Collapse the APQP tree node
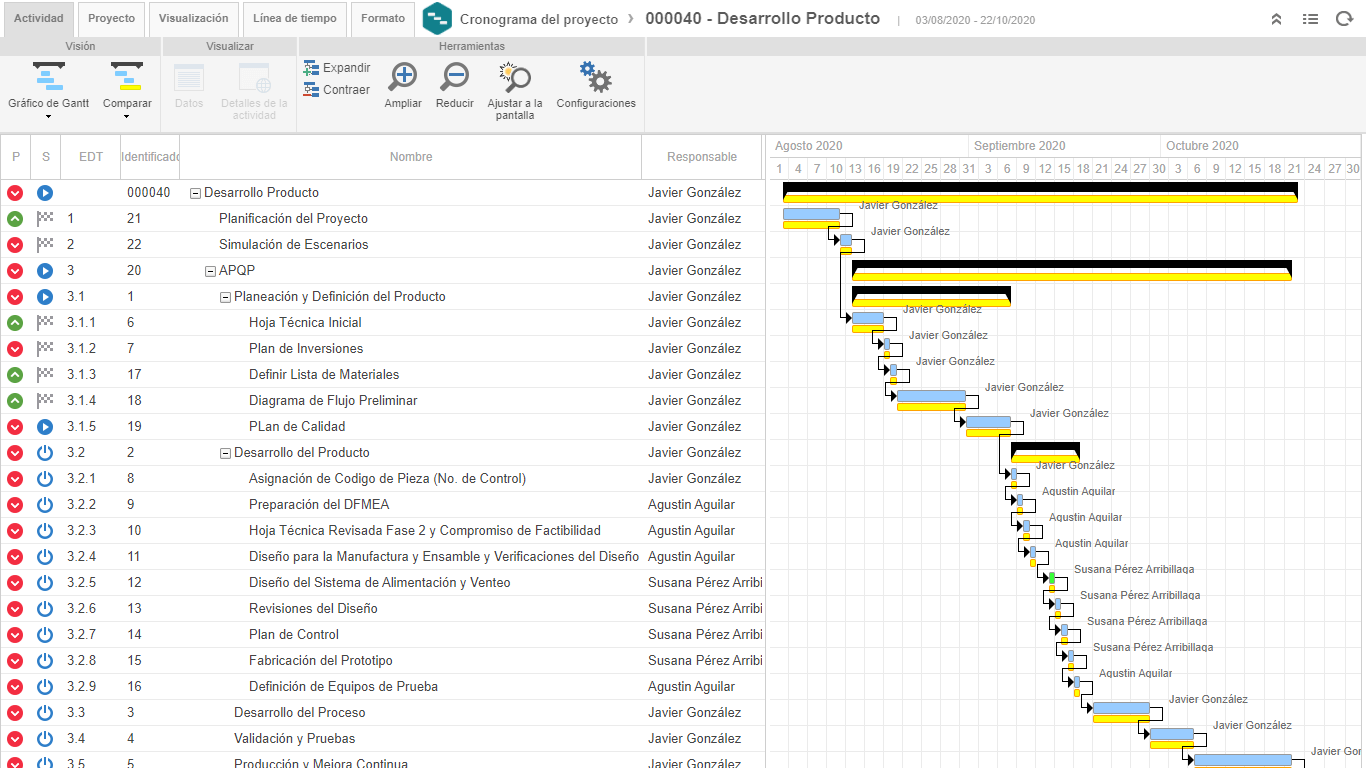The image size is (1366, 768). coord(210,271)
